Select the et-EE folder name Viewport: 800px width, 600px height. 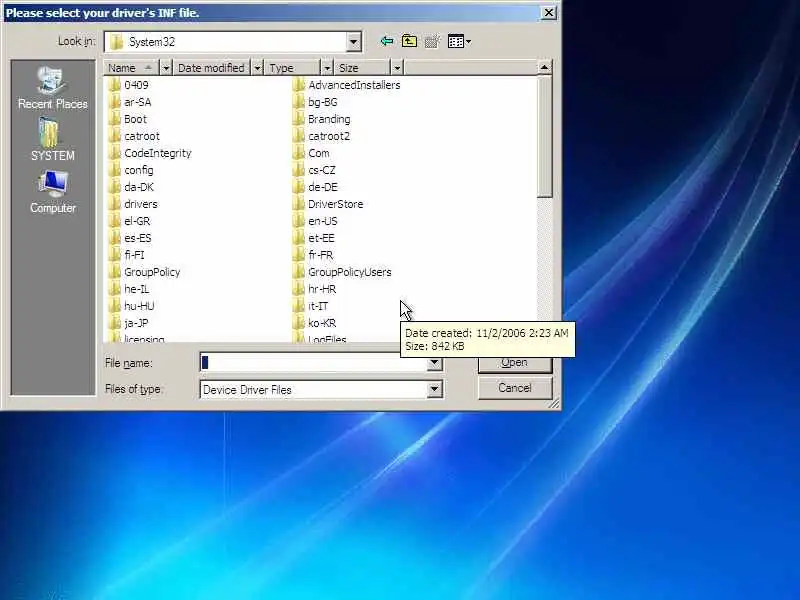pyautogui.click(x=321, y=238)
